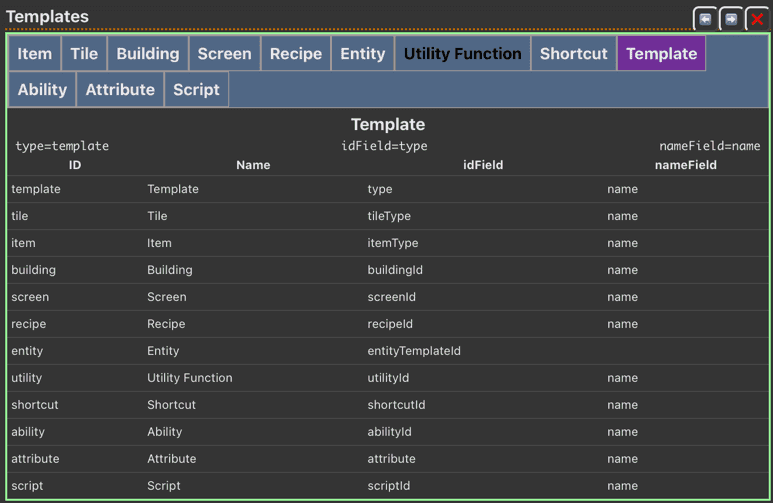
Task: Select the Utility Function name cell
Action: (x=190, y=378)
